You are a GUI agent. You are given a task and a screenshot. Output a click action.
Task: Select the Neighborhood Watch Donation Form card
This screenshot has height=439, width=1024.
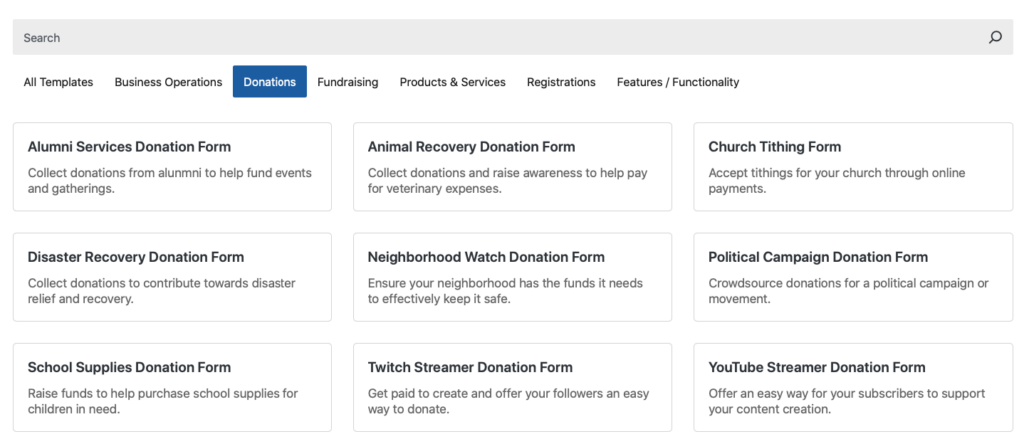pos(512,277)
